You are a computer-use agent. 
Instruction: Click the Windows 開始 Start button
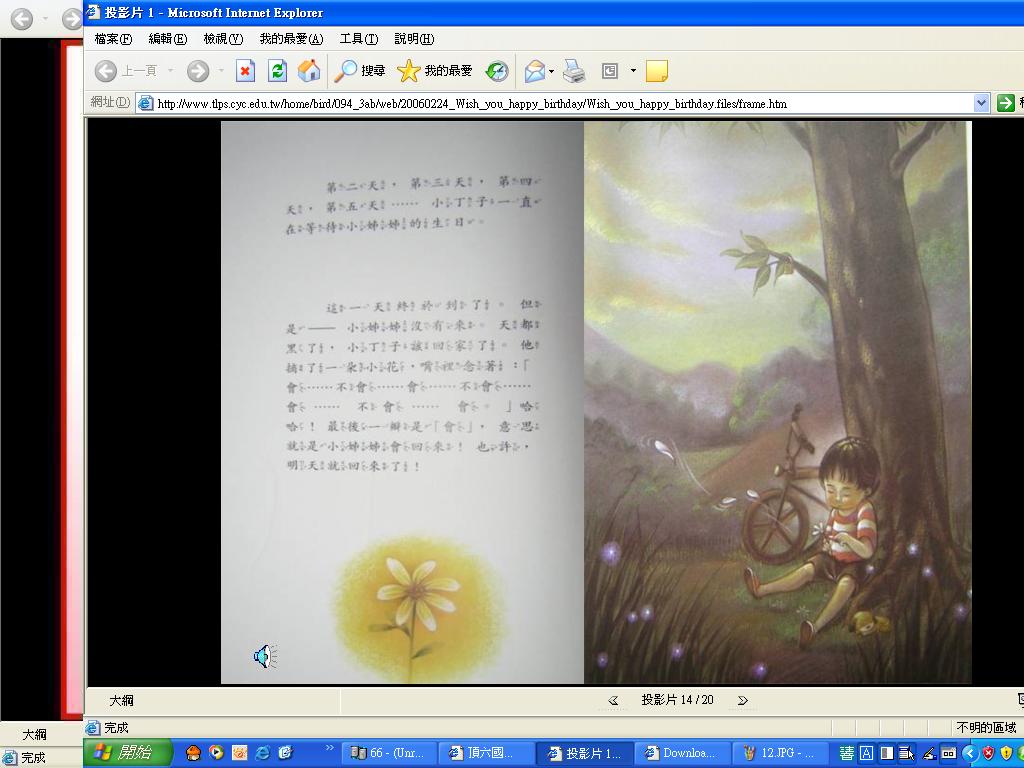(127, 753)
